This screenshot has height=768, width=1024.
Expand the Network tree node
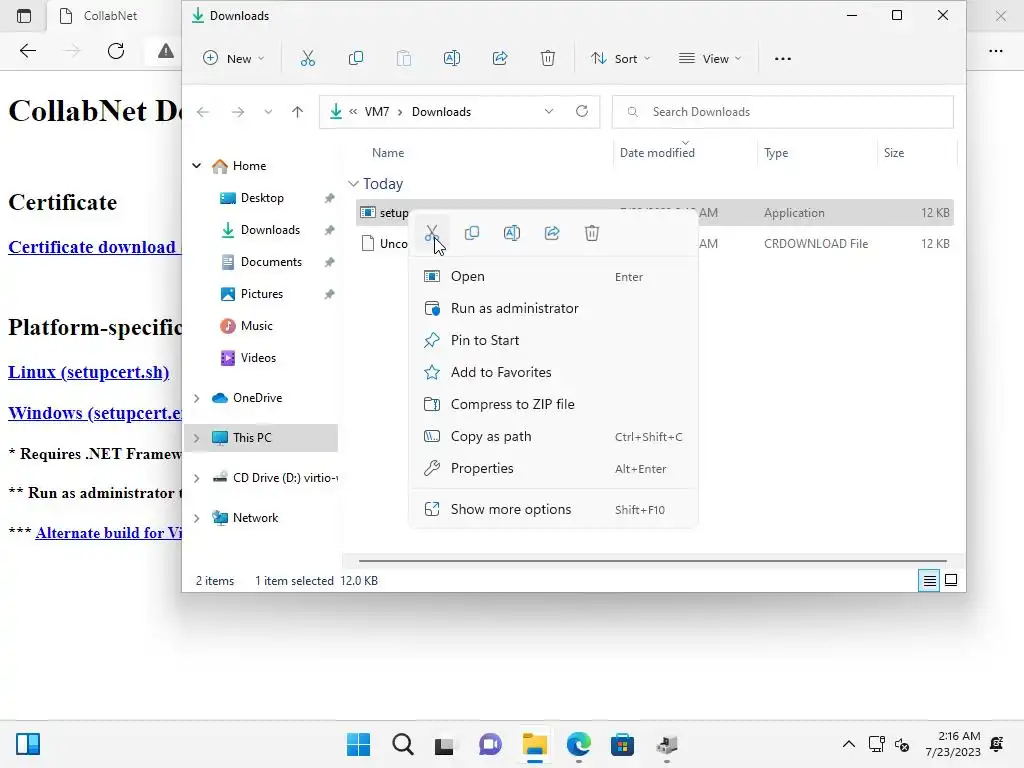197,518
